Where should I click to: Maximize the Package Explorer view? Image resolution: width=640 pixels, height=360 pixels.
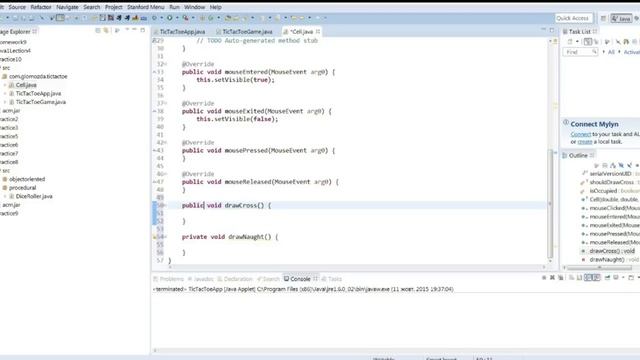[x=142, y=30]
